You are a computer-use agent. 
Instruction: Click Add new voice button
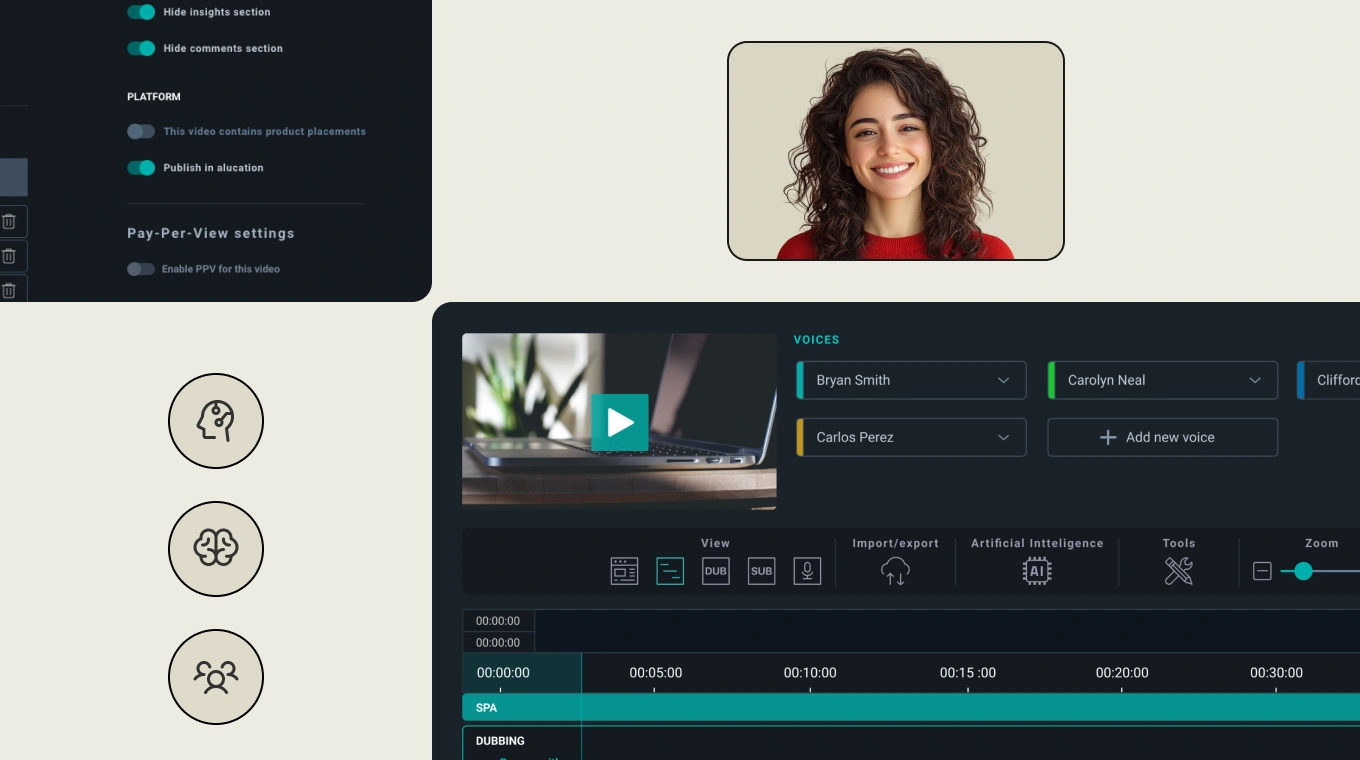click(1162, 437)
